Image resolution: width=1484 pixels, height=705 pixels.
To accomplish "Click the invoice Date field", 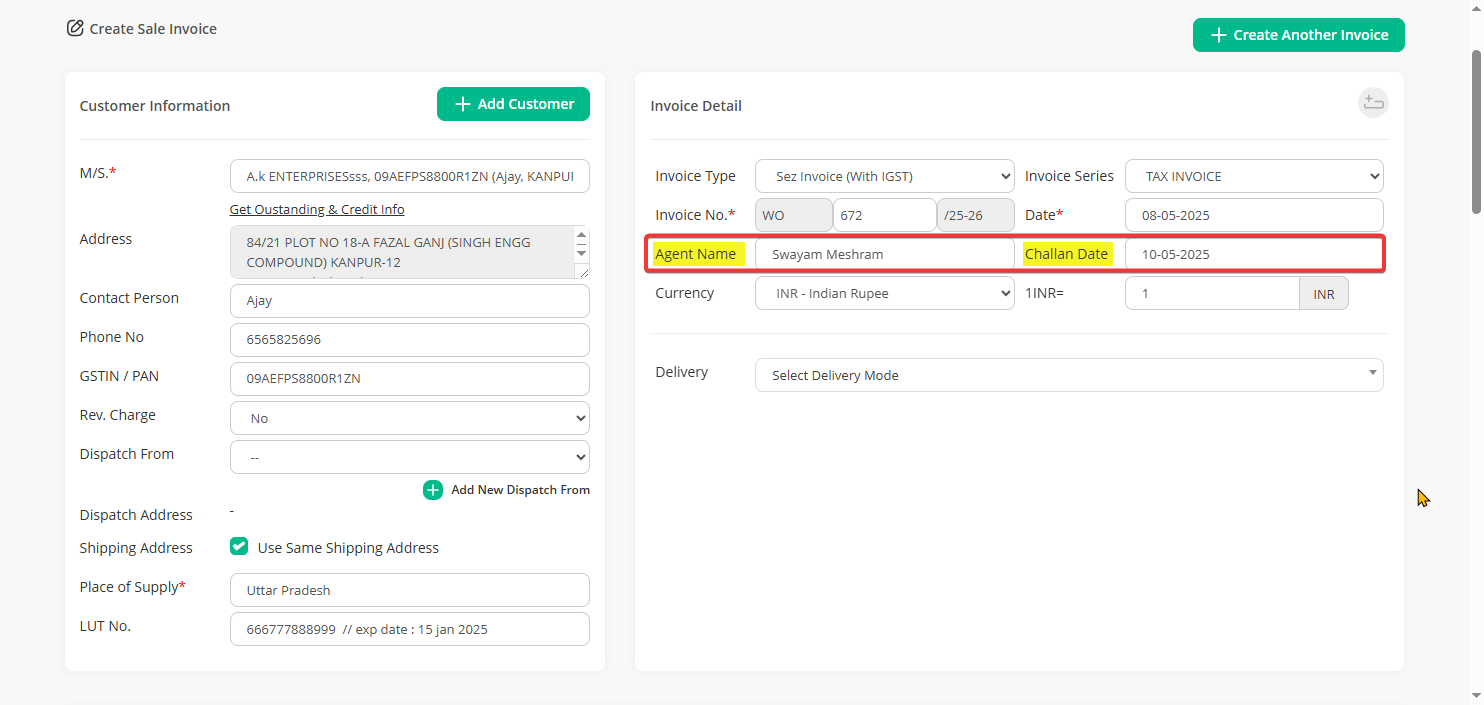I will pyautogui.click(x=1254, y=215).
